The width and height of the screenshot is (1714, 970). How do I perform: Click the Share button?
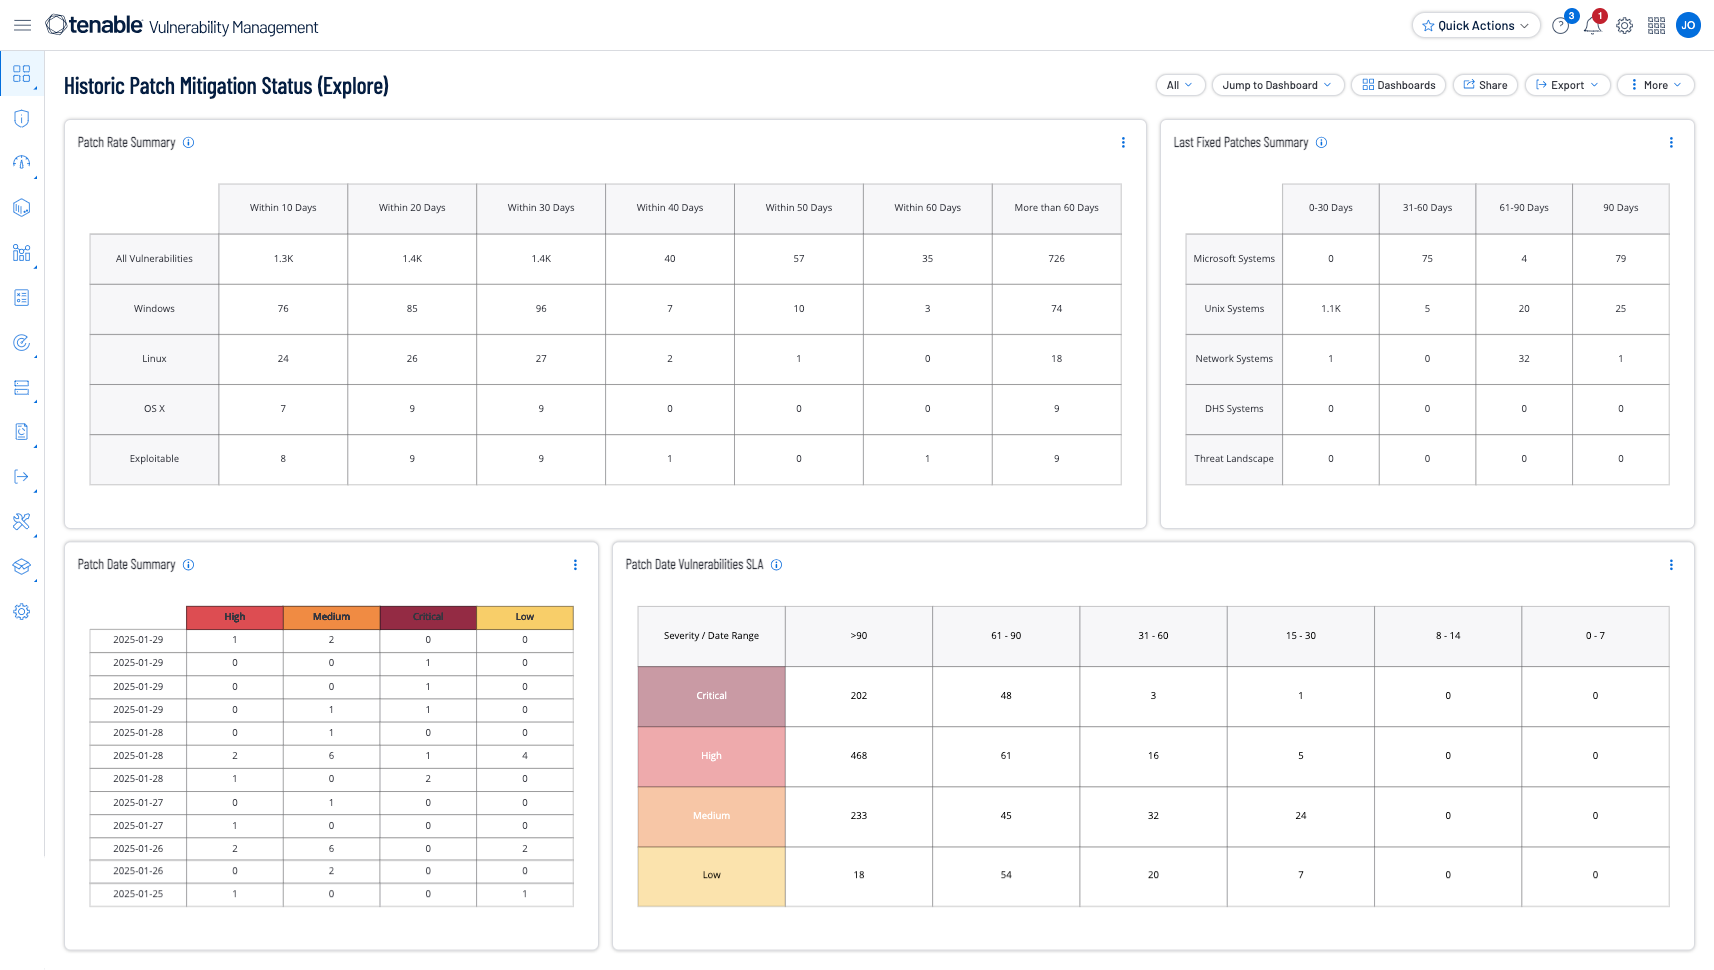[x=1485, y=85]
